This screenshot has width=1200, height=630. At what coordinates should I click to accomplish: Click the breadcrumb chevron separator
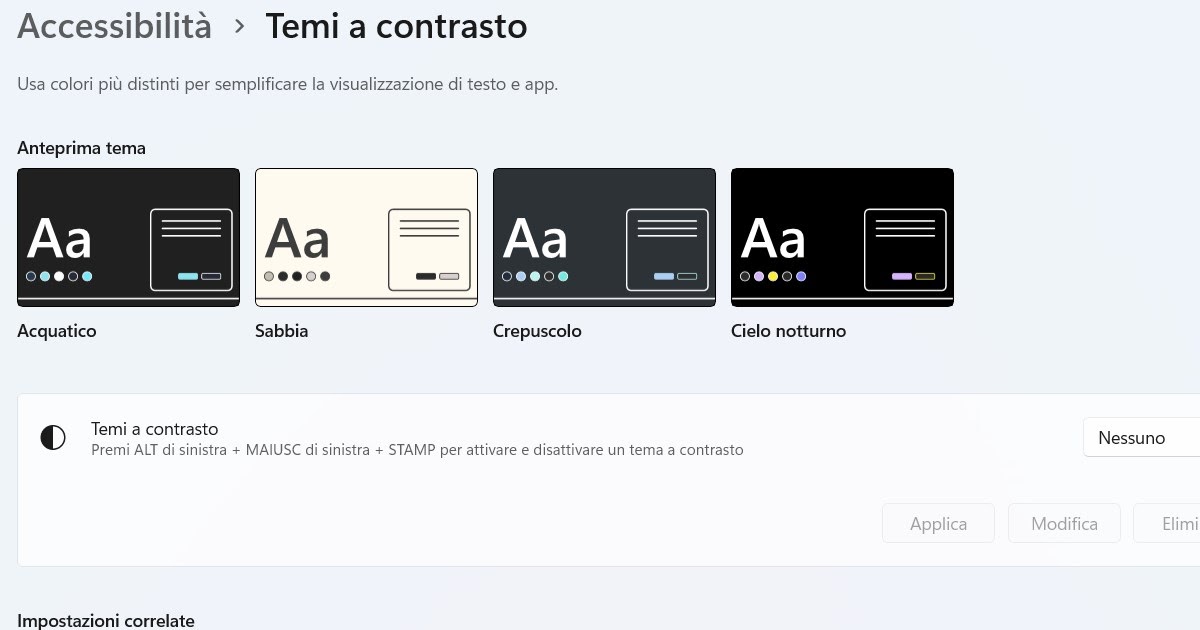pyautogui.click(x=238, y=26)
